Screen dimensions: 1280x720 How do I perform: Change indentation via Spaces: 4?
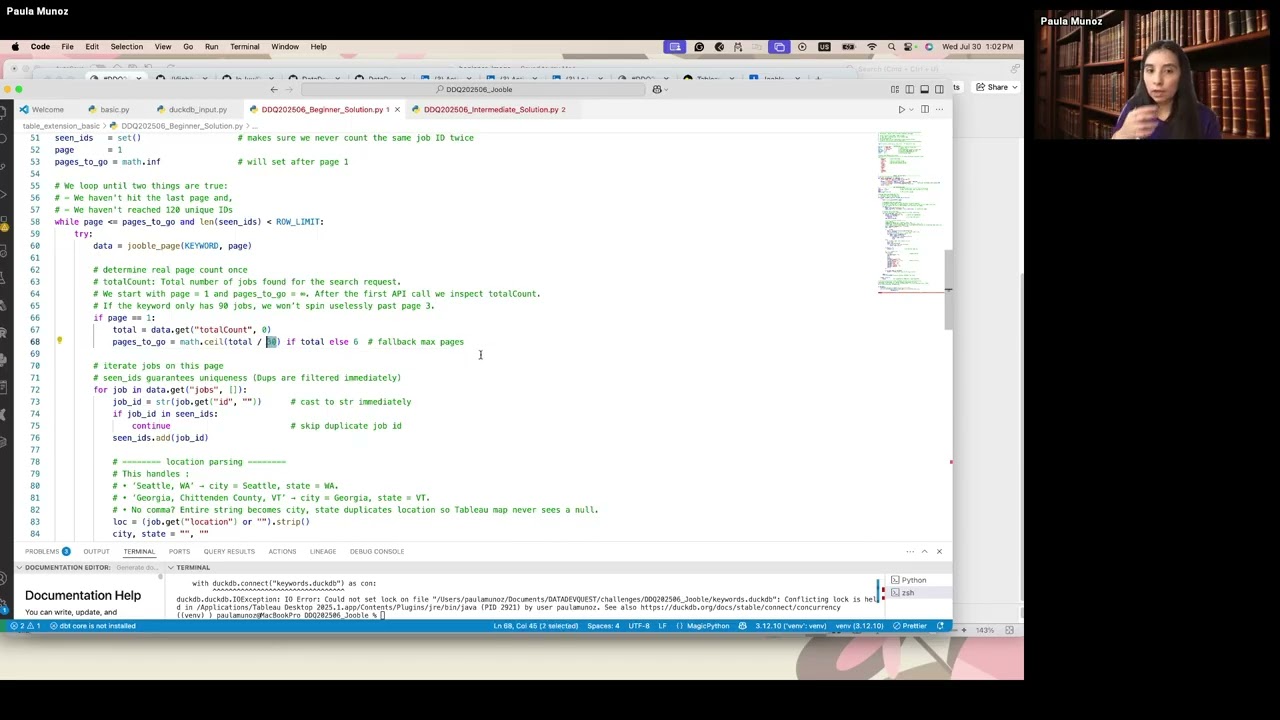(603, 626)
